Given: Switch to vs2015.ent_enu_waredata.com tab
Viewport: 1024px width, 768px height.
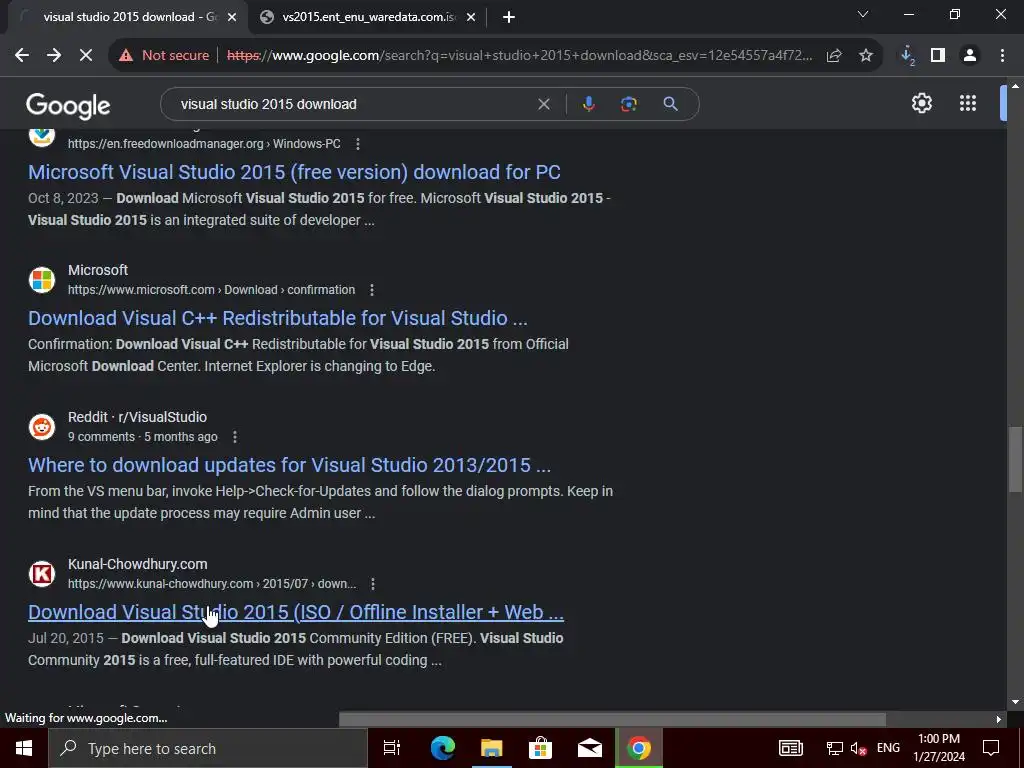Looking at the screenshot, I should pyautogui.click(x=369, y=17).
